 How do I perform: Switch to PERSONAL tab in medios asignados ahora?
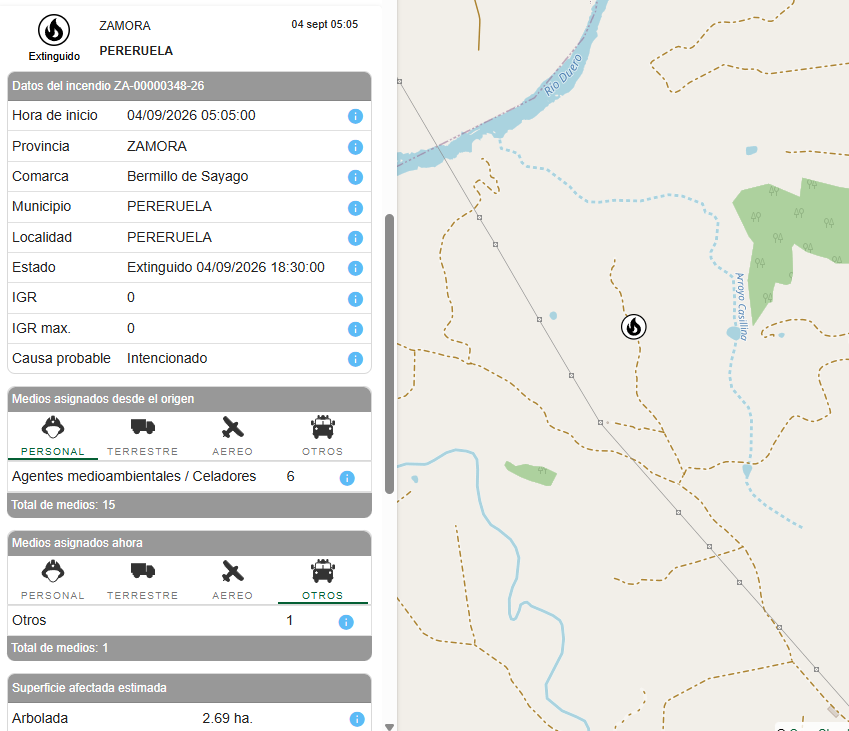pyautogui.click(x=53, y=580)
